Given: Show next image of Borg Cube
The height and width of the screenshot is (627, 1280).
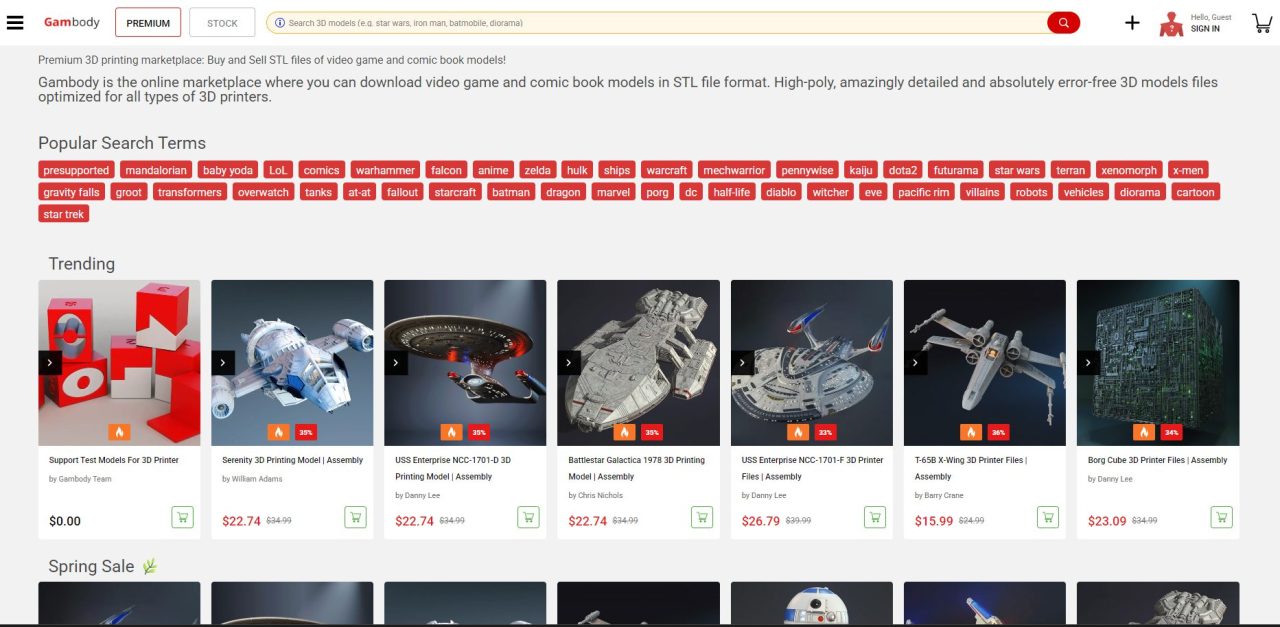Looking at the screenshot, I should 1088,362.
